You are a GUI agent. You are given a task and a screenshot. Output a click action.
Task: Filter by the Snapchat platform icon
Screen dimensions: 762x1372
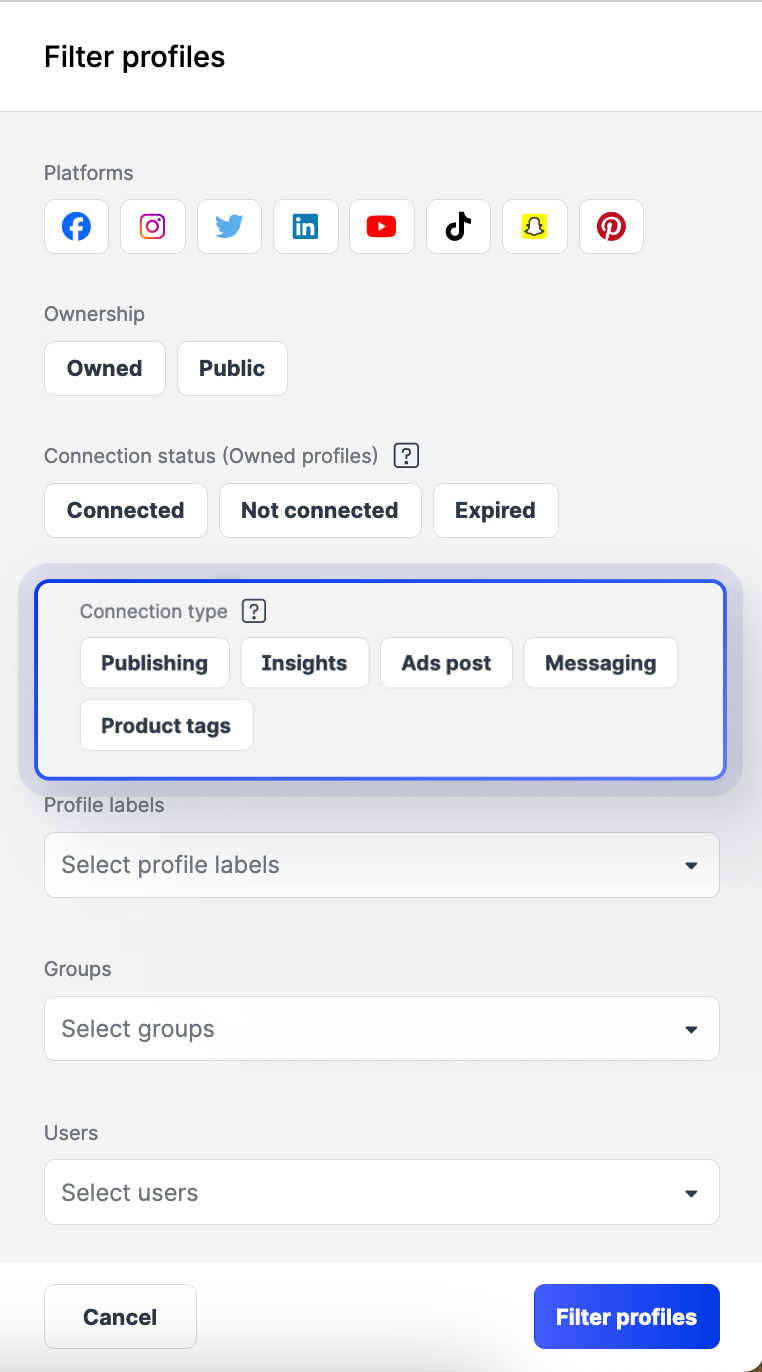coord(534,227)
